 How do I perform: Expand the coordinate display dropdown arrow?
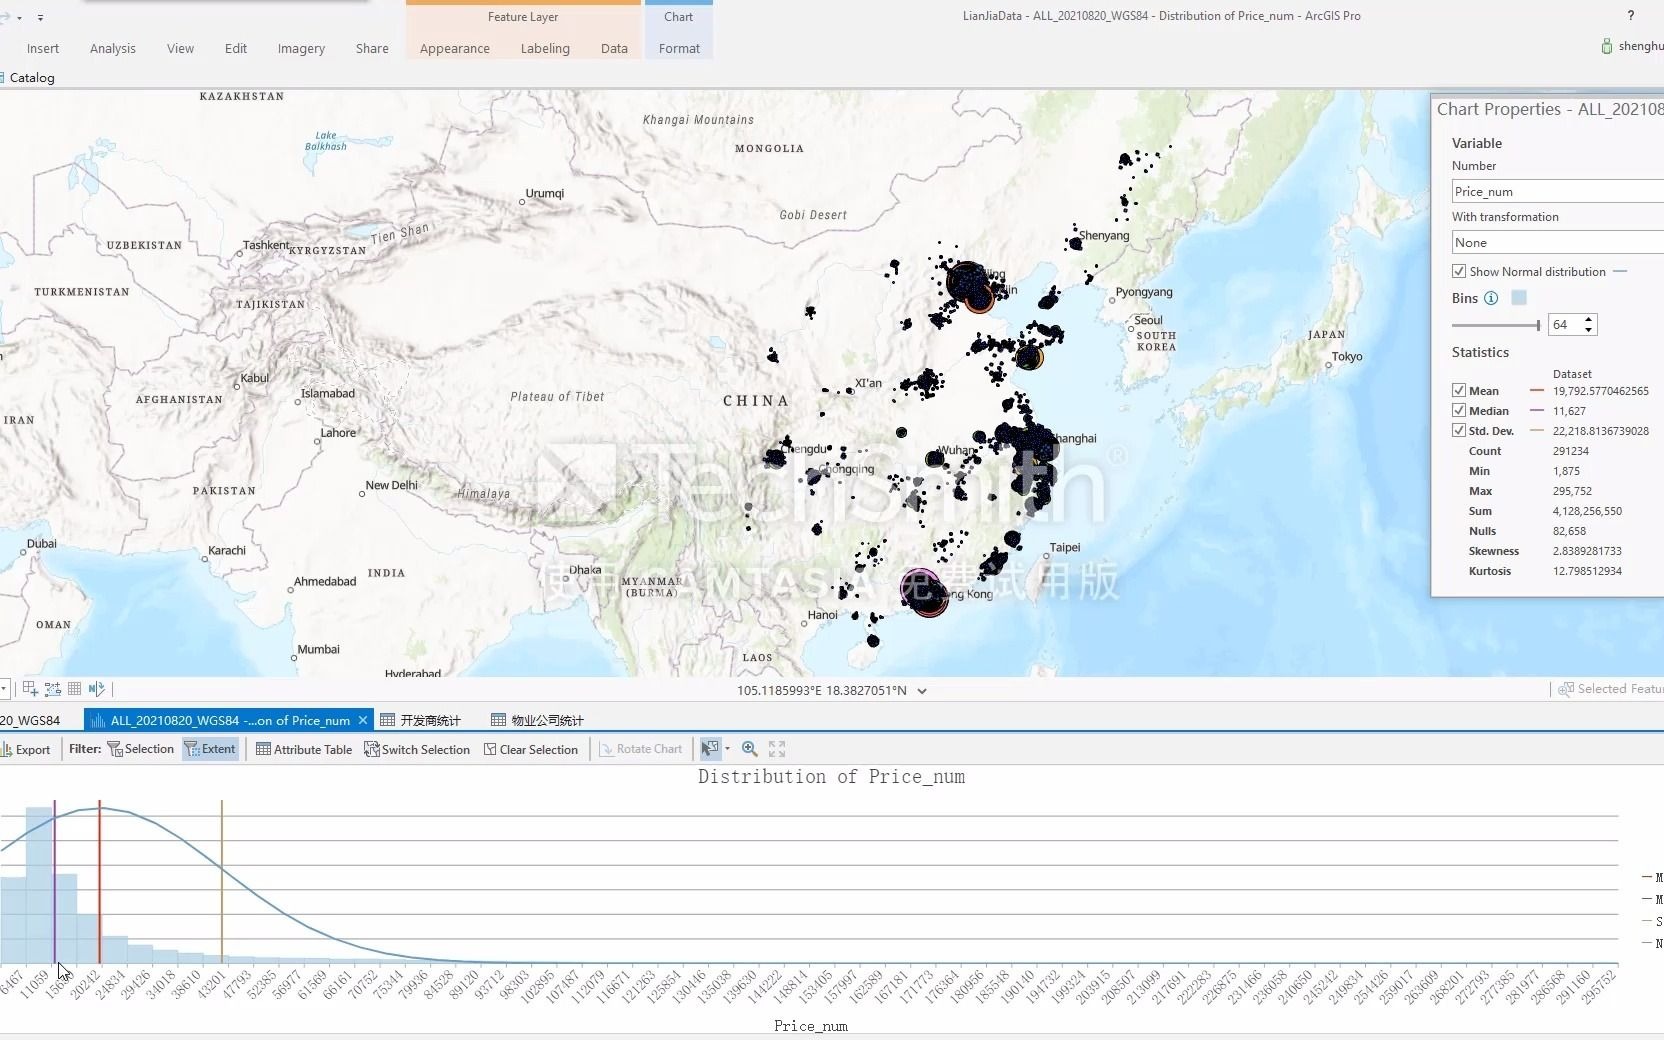tap(922, 691)
